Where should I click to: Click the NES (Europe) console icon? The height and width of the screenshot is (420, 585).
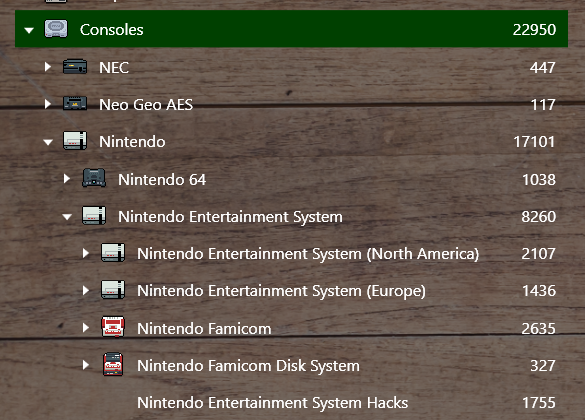113,290
